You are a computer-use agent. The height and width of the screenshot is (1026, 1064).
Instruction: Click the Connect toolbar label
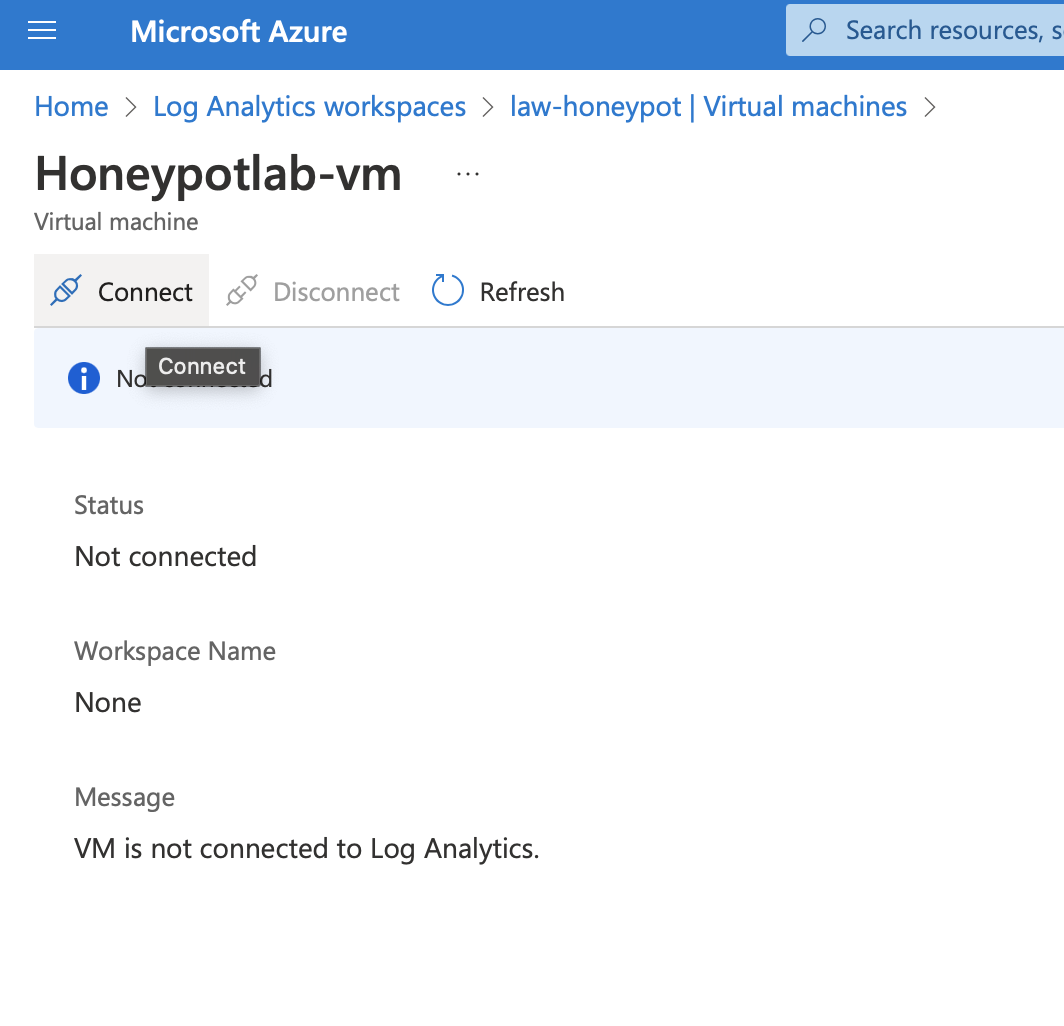pos(145,292)
